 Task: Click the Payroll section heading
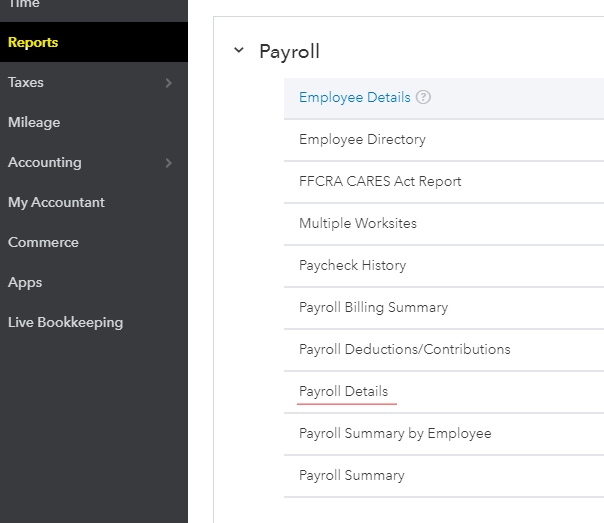[x=289, y=52]
